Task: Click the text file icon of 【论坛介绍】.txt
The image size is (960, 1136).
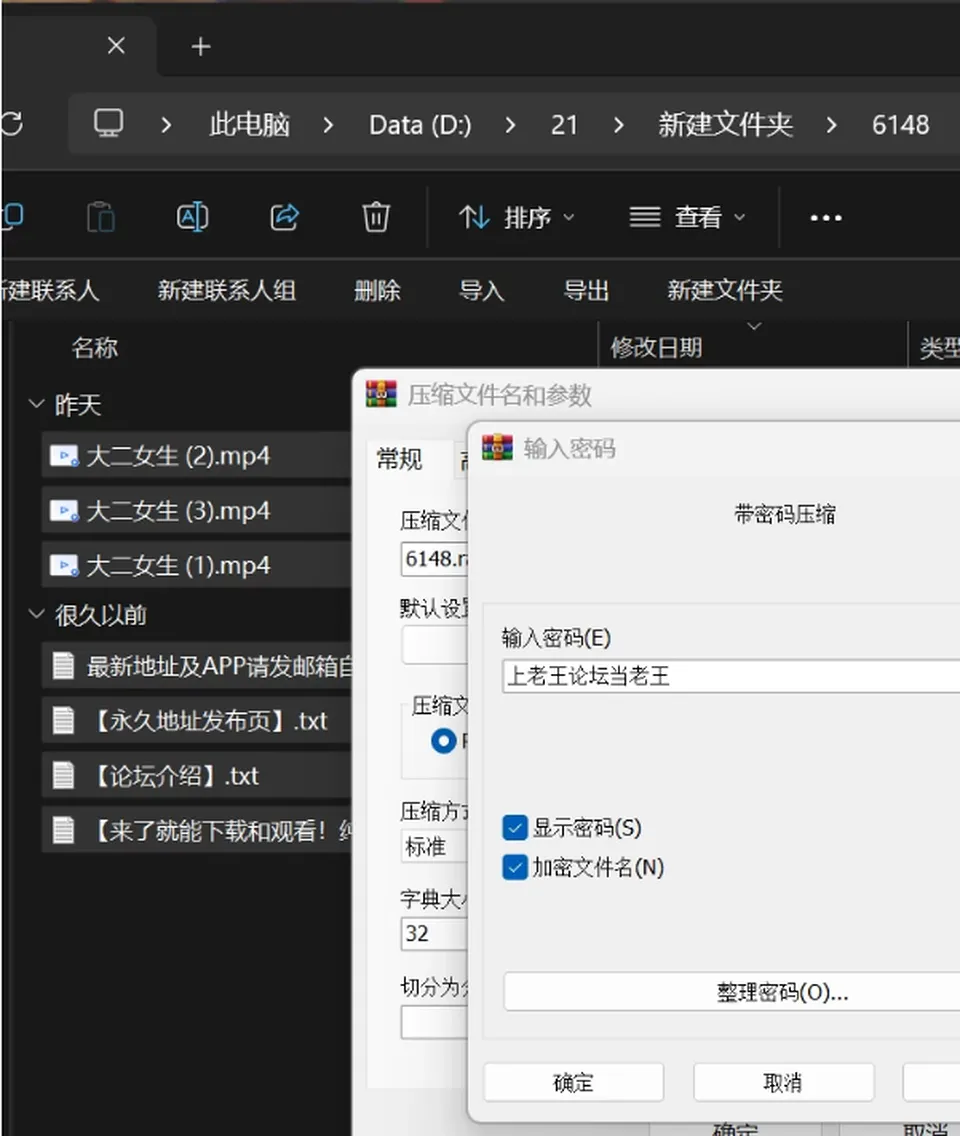Action: (x=63, y=775)
